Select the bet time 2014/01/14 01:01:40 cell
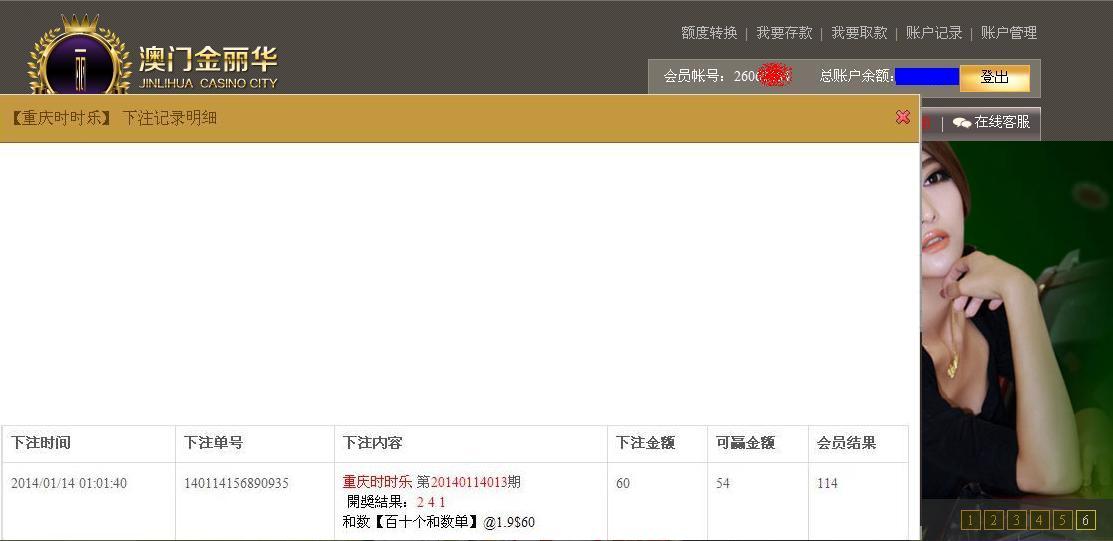This screenshot has width=1113, height=541. pyautogui.click(x=69, y=483)
